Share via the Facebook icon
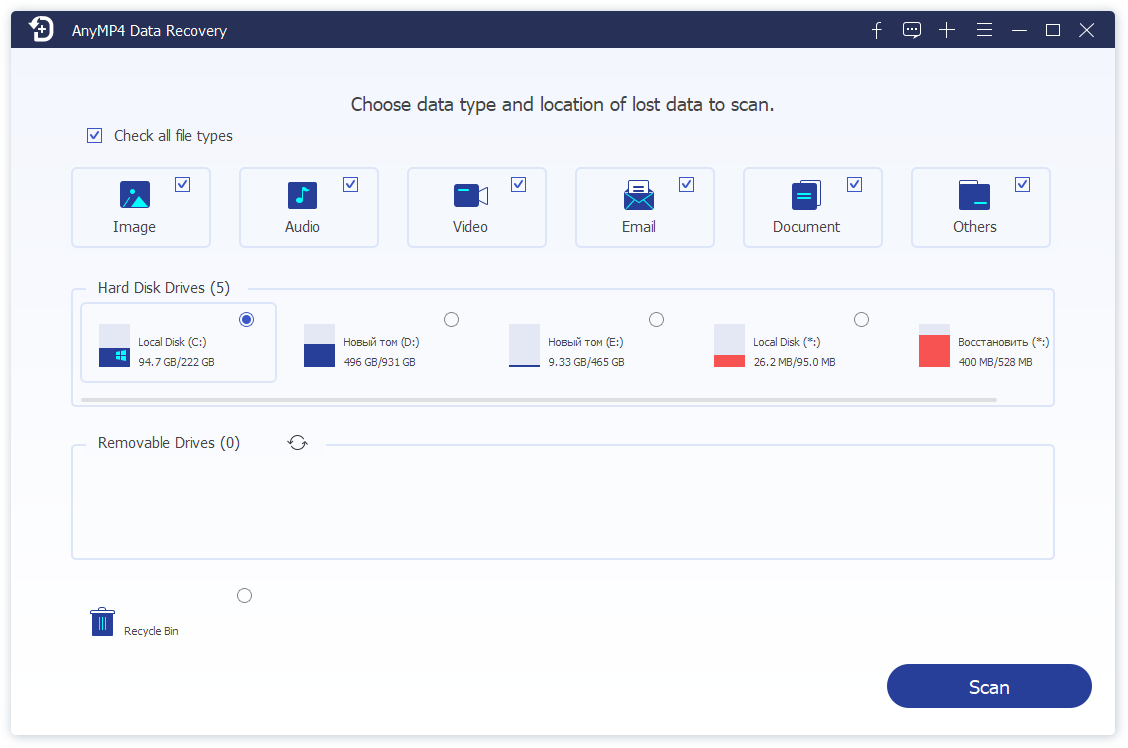The image size is (1128, 748). coord(876,30)
